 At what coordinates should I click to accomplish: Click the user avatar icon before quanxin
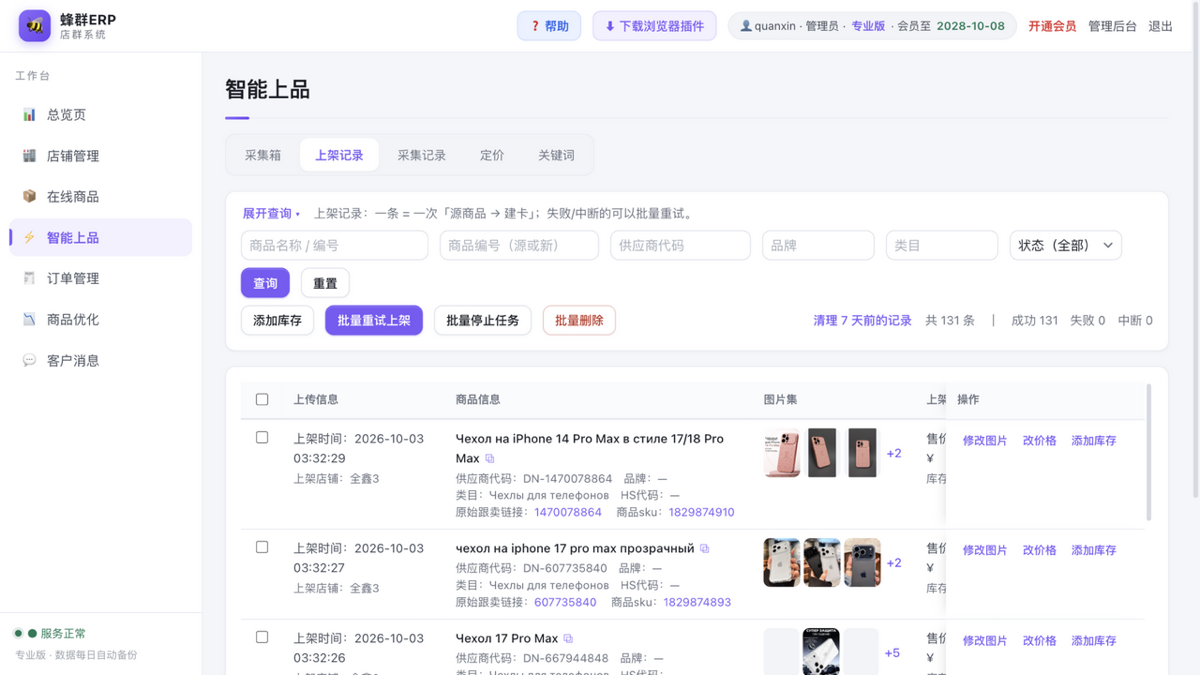coord(746,26)
